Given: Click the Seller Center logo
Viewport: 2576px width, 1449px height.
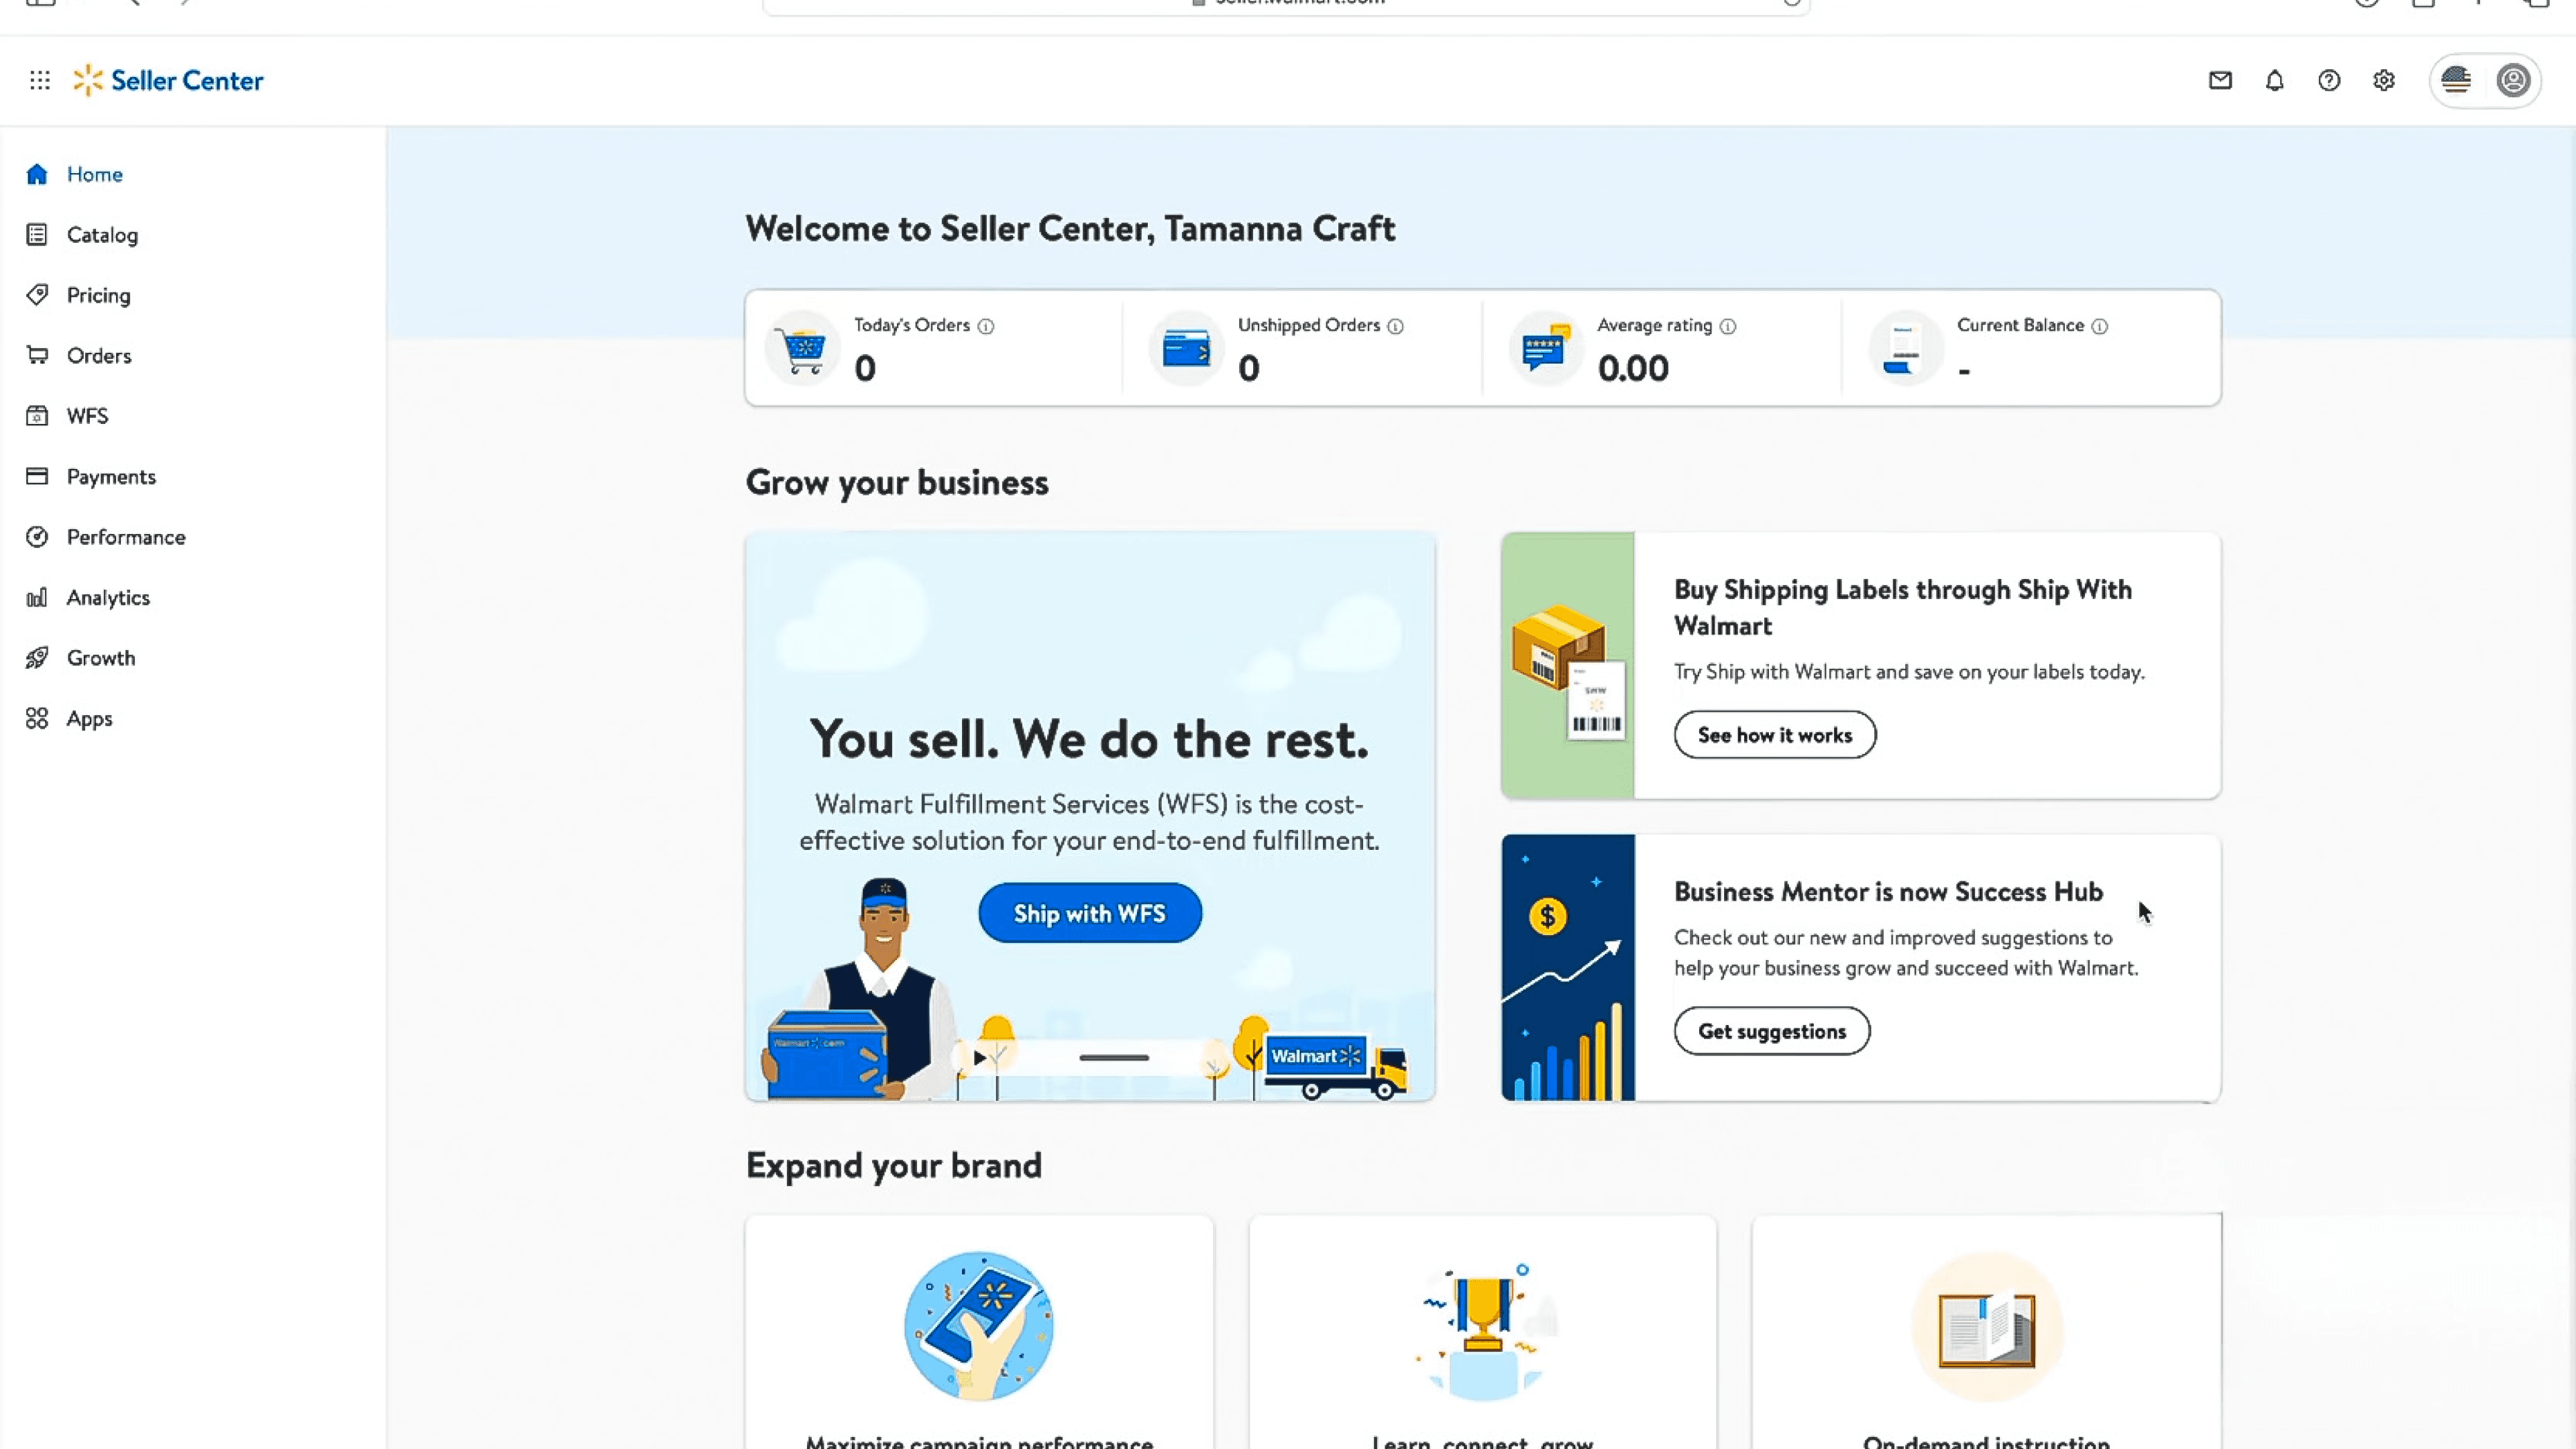Looking at the screenshot, I should pos(168,80).
